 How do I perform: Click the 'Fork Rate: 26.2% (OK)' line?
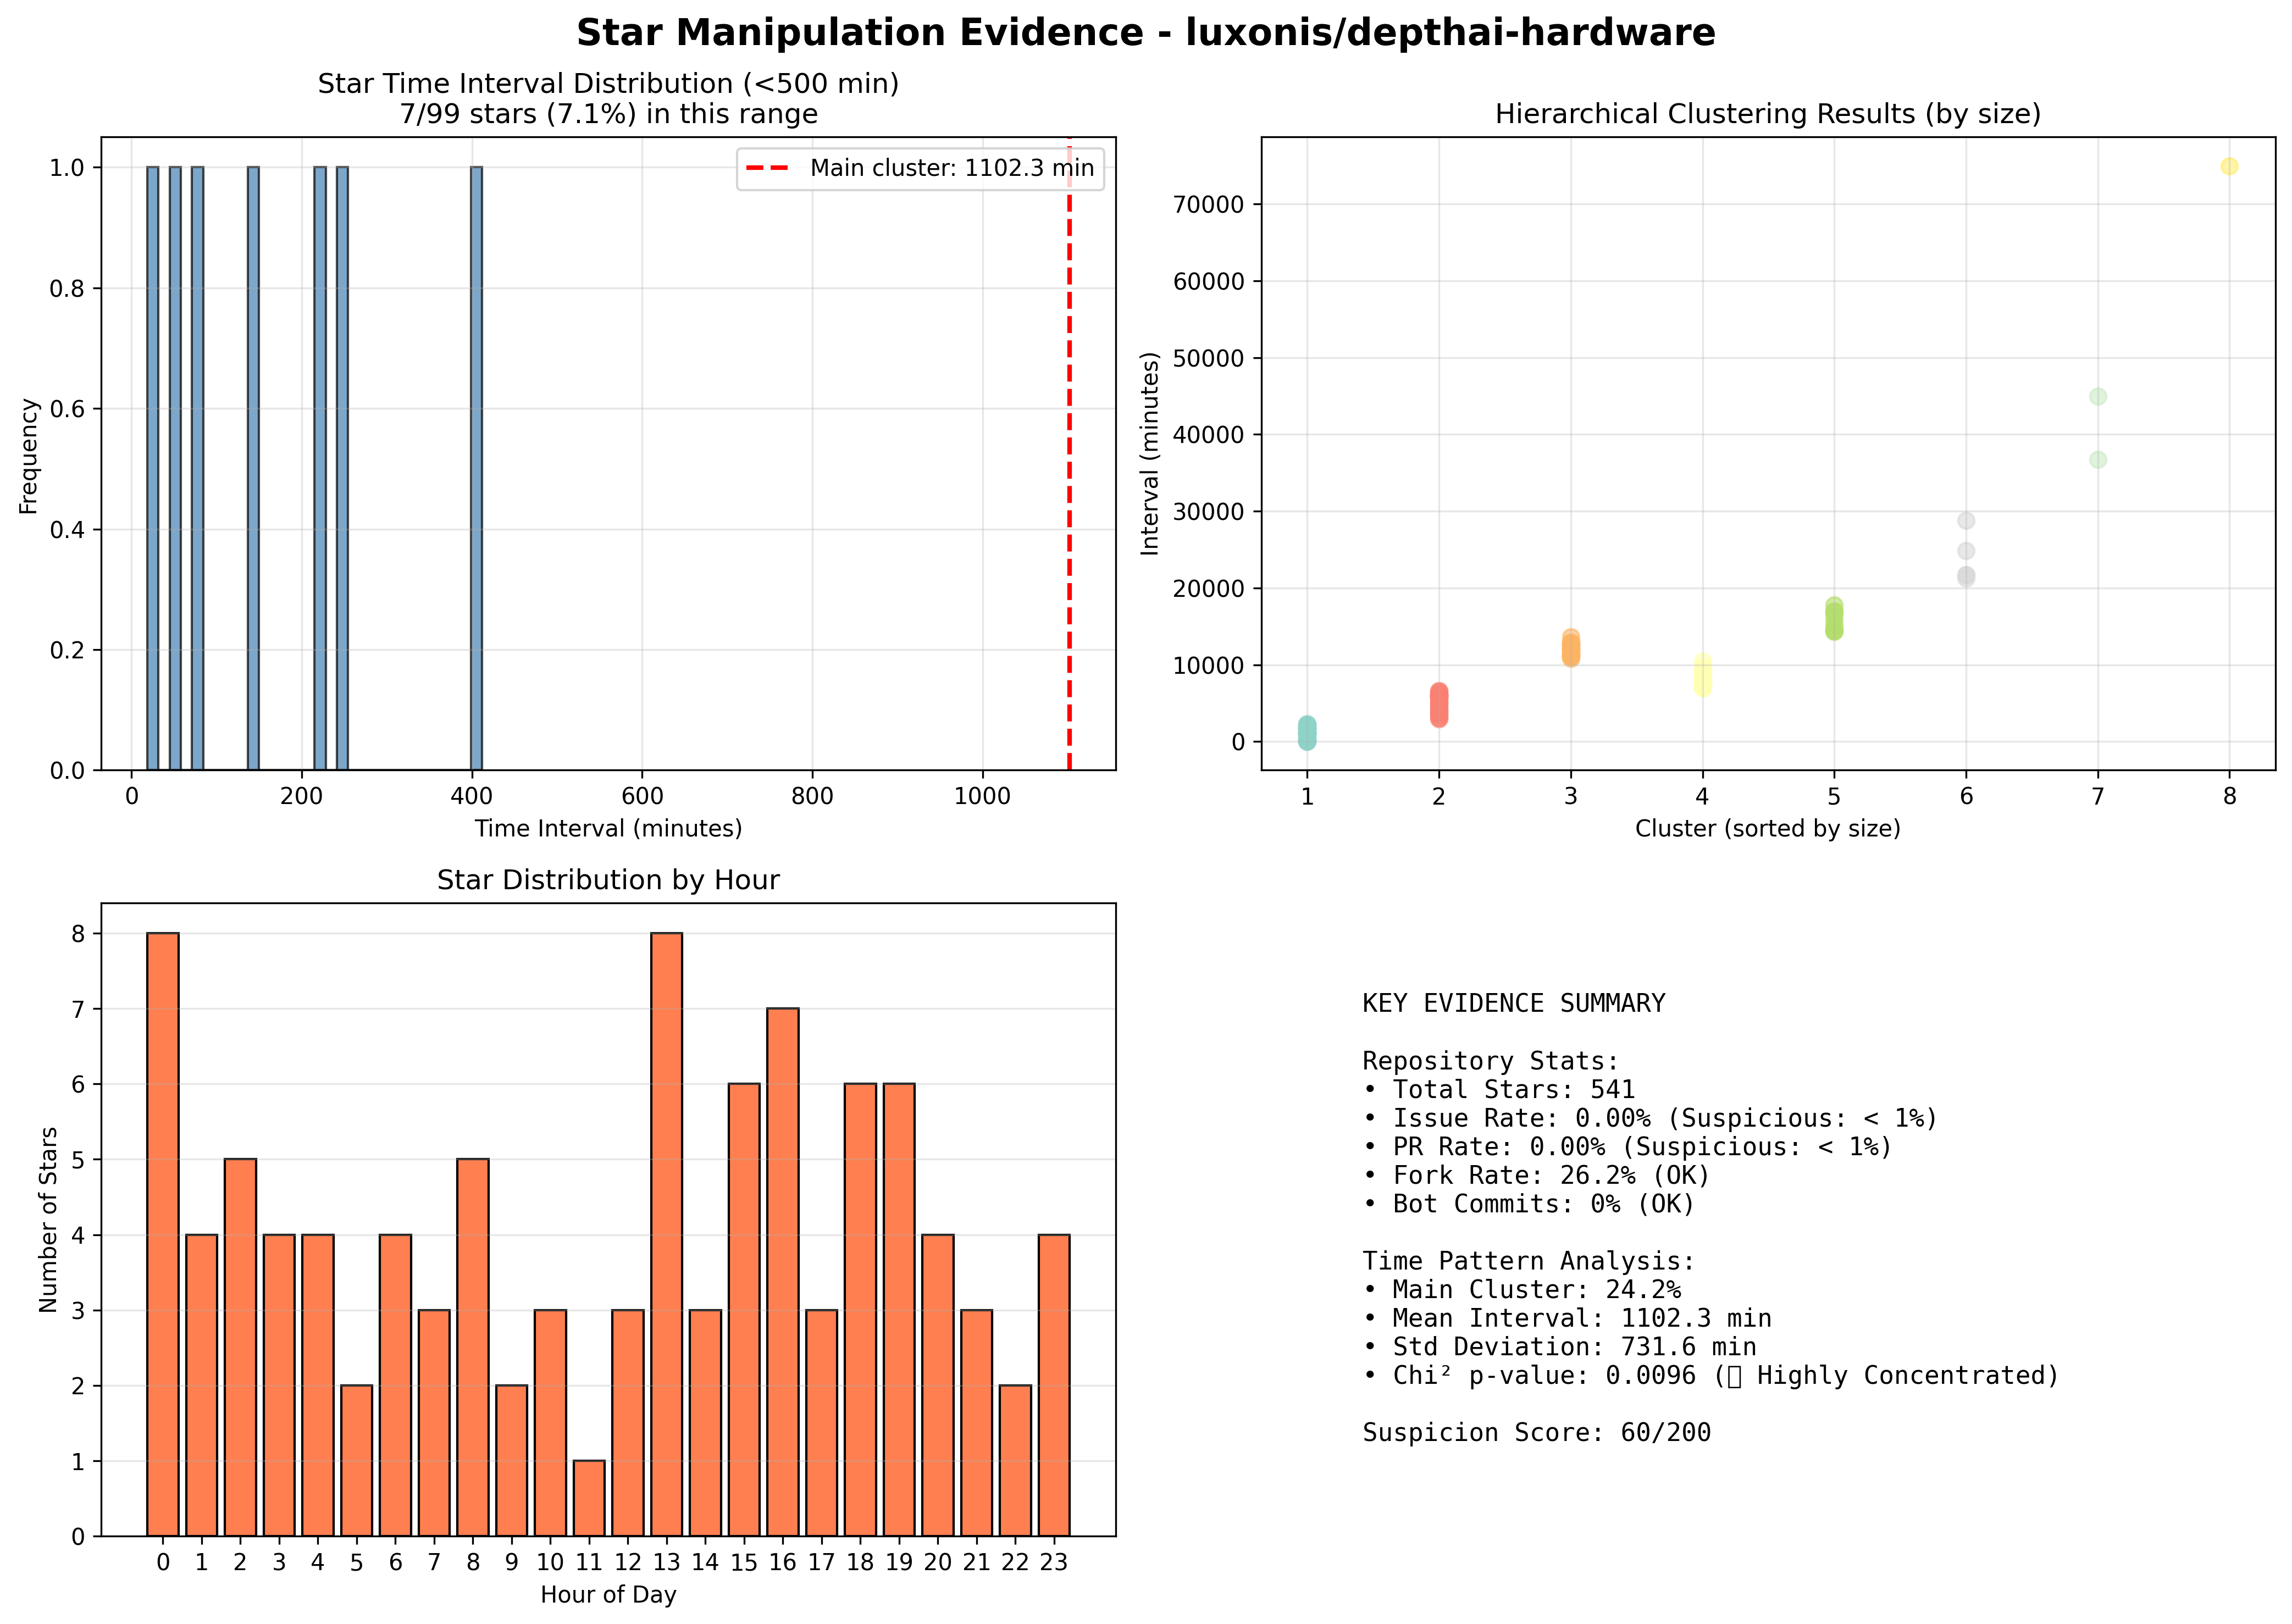[1536, 1175]
